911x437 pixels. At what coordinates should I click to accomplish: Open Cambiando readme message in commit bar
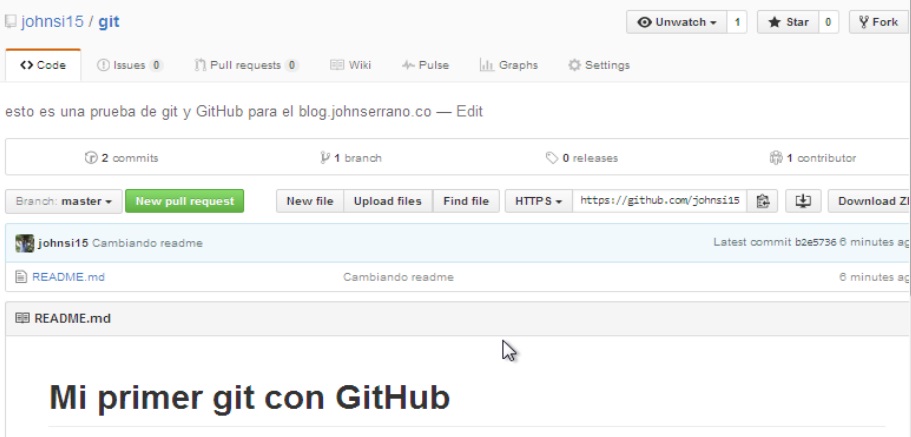[148, 243]
